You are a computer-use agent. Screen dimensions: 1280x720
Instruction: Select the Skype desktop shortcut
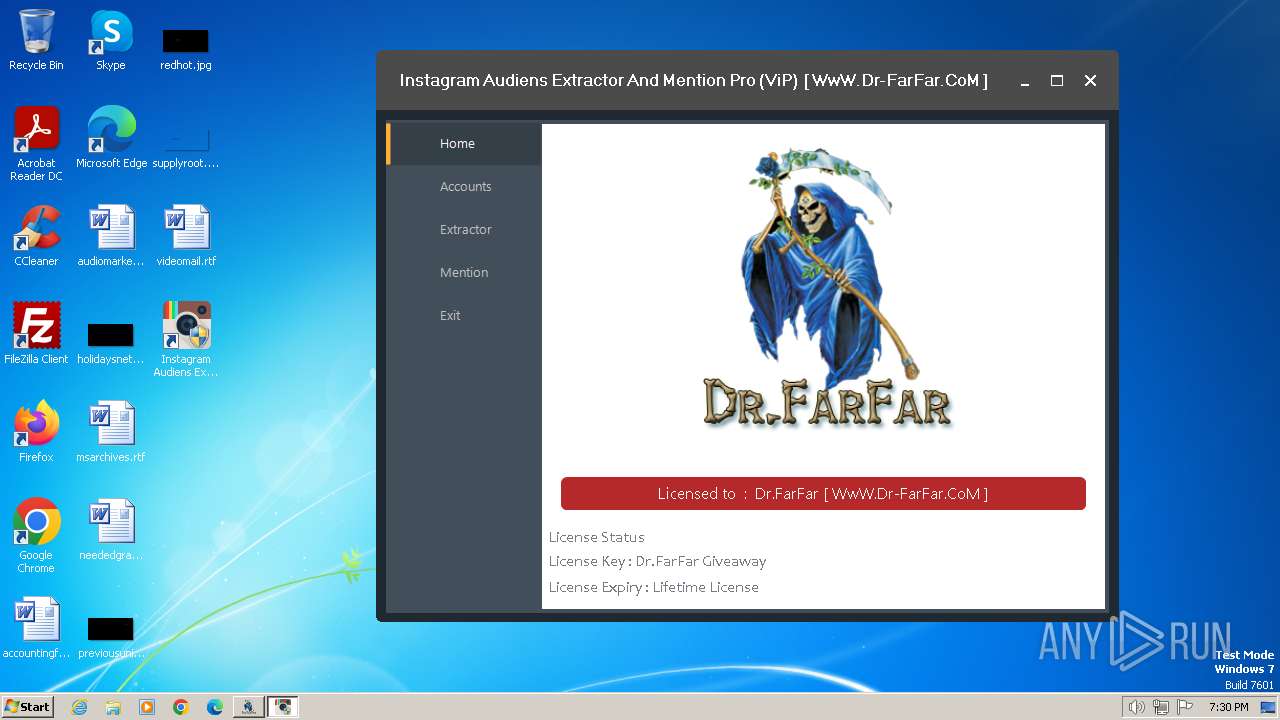111,41
